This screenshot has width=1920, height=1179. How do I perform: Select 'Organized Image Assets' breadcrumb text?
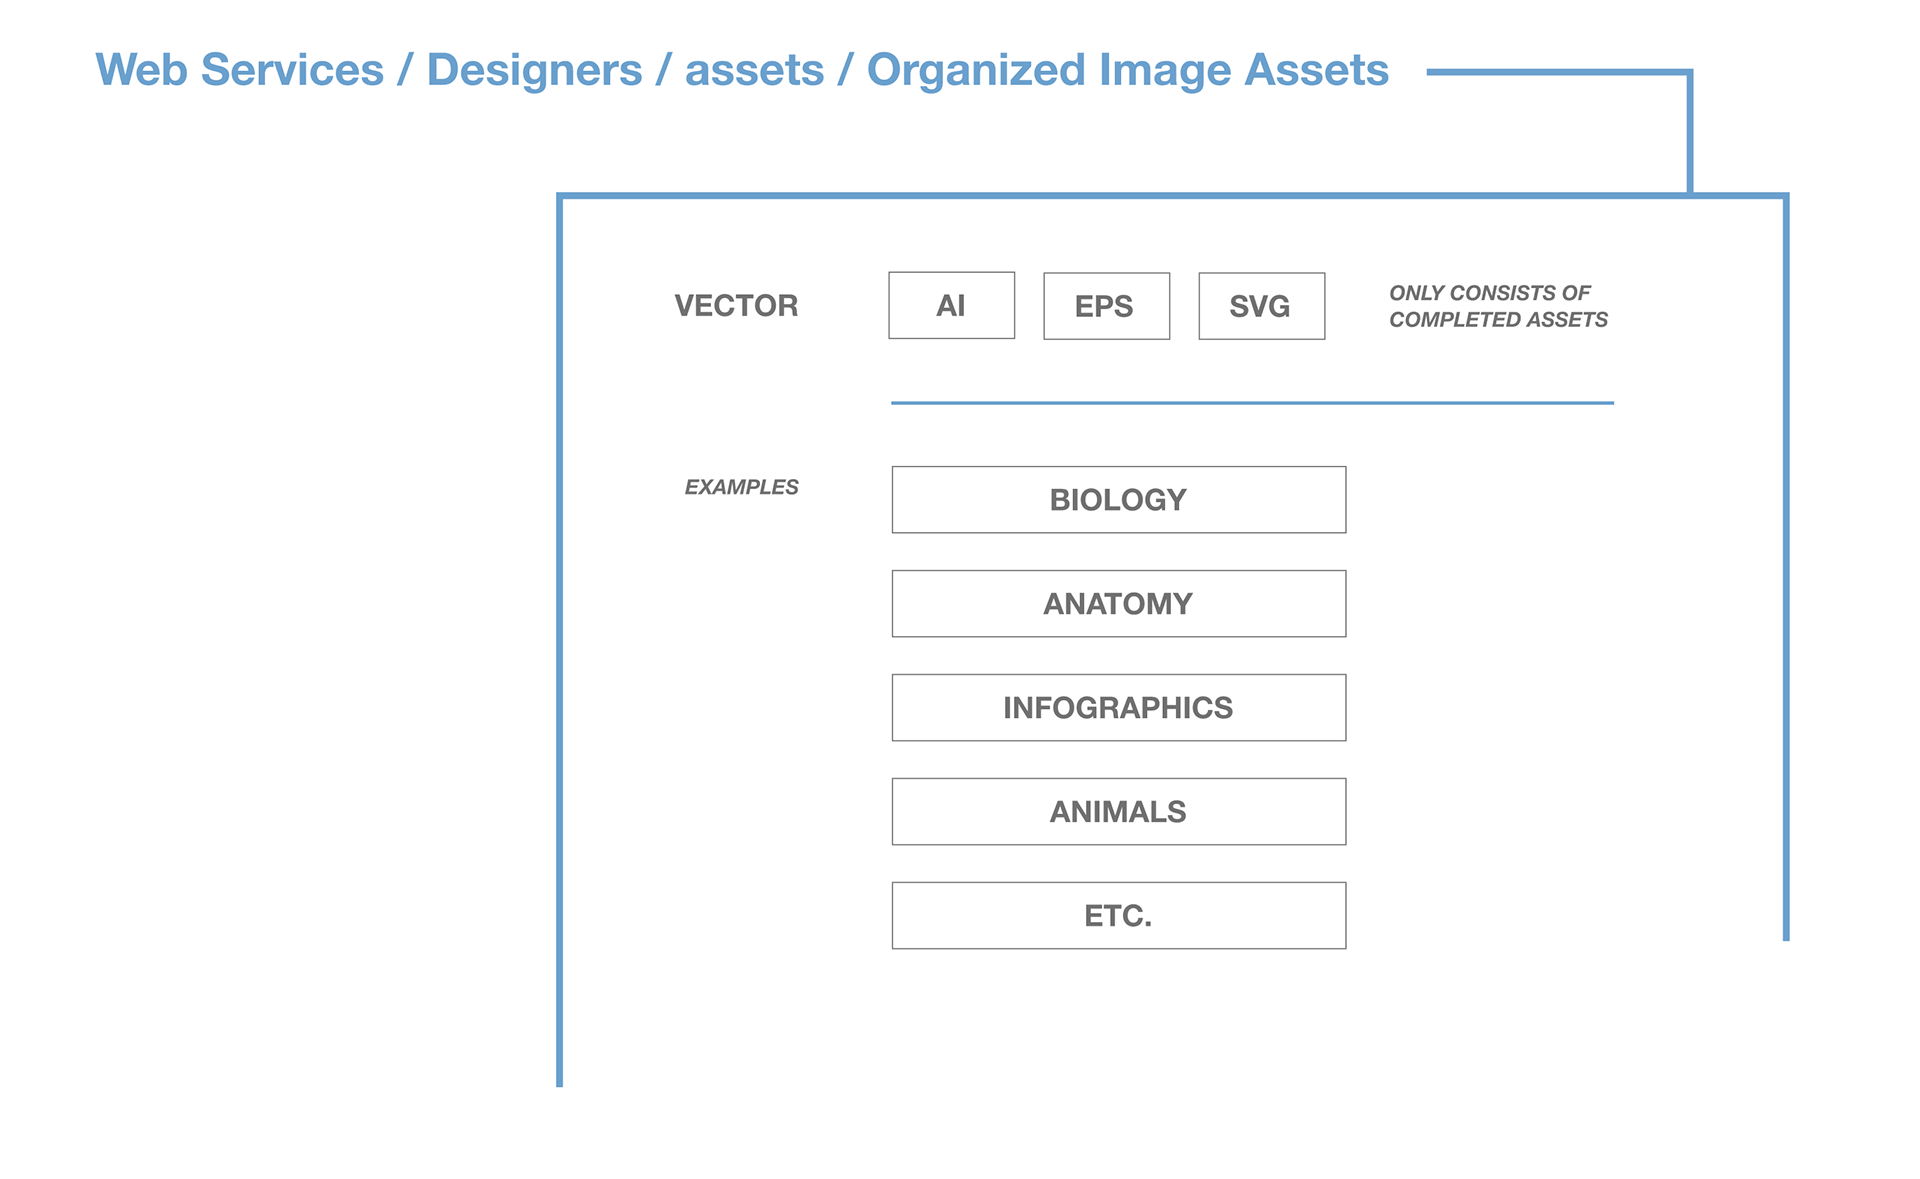click(x=1127, y=70)
